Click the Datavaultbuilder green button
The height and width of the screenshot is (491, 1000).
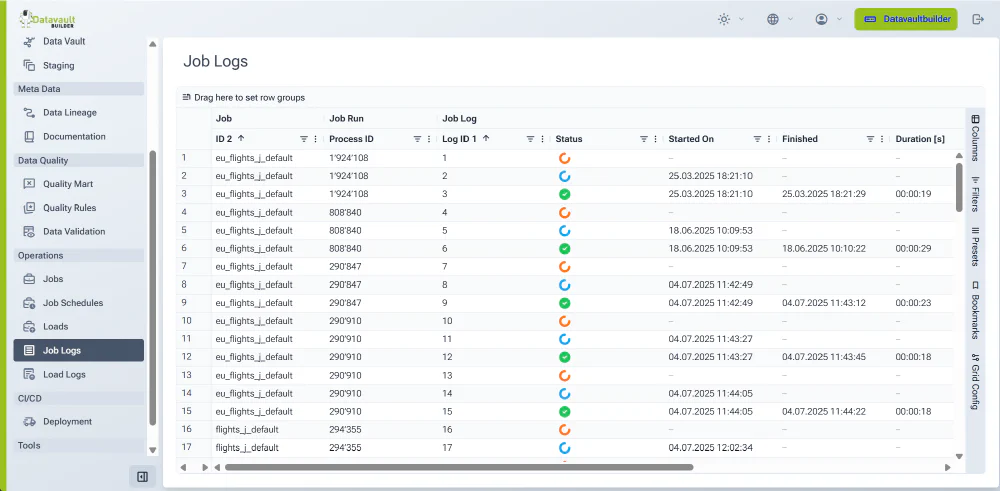(x=906, y=19)
